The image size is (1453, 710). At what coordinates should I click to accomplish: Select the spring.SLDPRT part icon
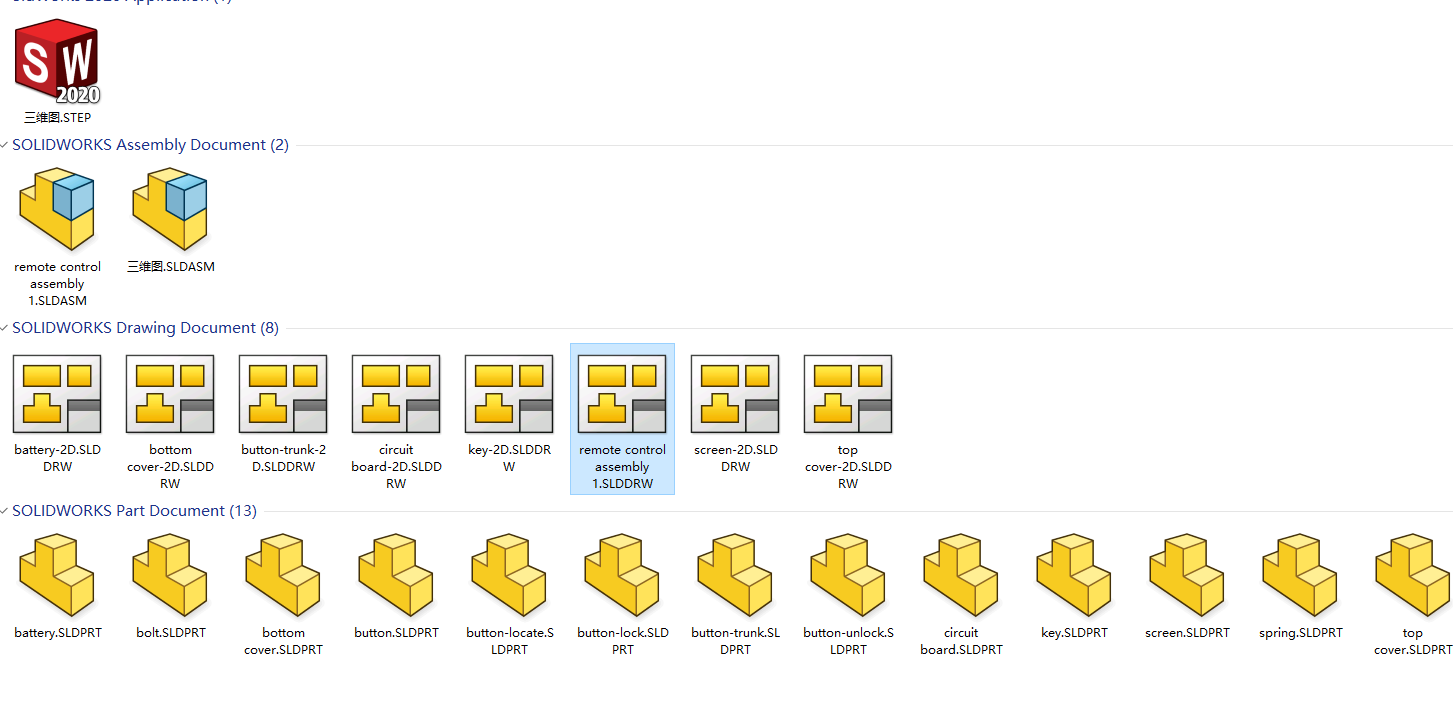click(x=1300, y=575)
